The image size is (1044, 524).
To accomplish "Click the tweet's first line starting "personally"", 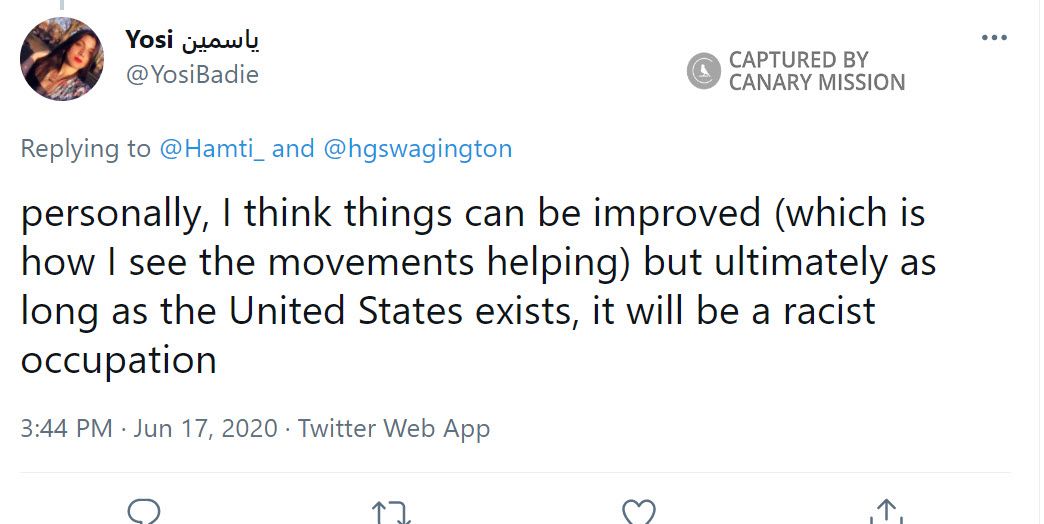I will point(472,214).
